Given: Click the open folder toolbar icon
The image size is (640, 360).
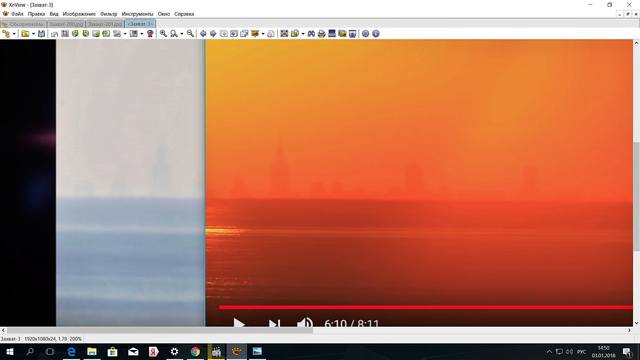Looking at the screenshot, I should click(25, 34).
